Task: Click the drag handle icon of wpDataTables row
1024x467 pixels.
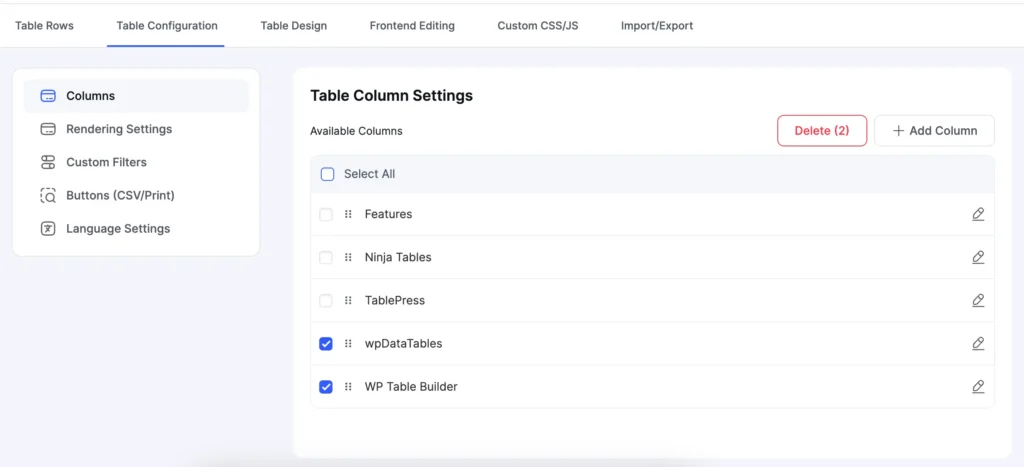Action: click(x=348, y=344)
